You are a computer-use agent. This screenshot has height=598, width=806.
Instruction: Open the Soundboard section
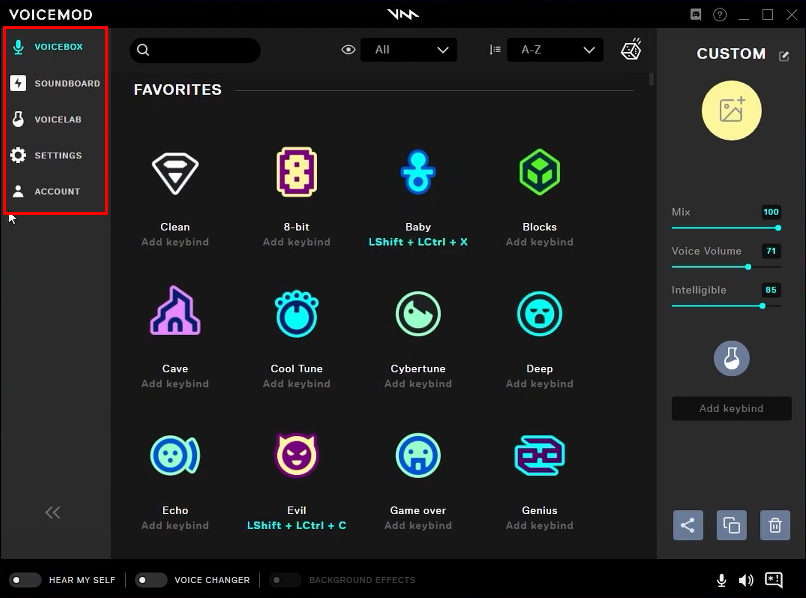click(x=55, y=83)
